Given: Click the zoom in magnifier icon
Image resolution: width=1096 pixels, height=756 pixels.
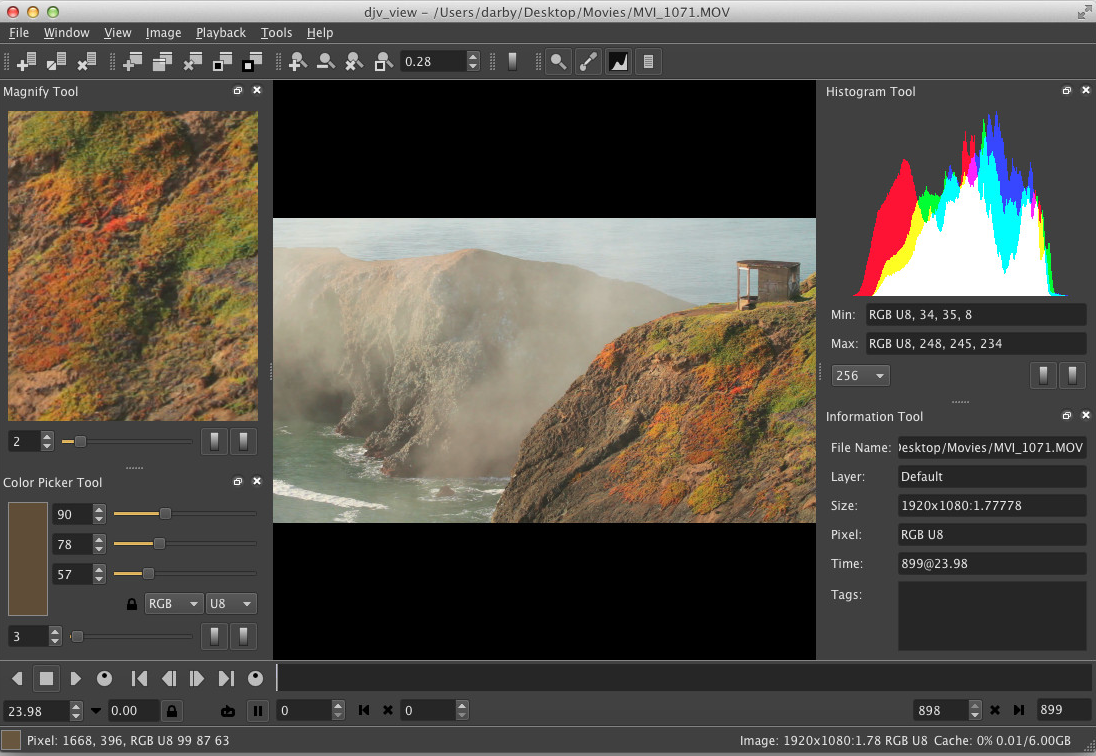Looking at the screenshot, I should [x=297, y=62].
